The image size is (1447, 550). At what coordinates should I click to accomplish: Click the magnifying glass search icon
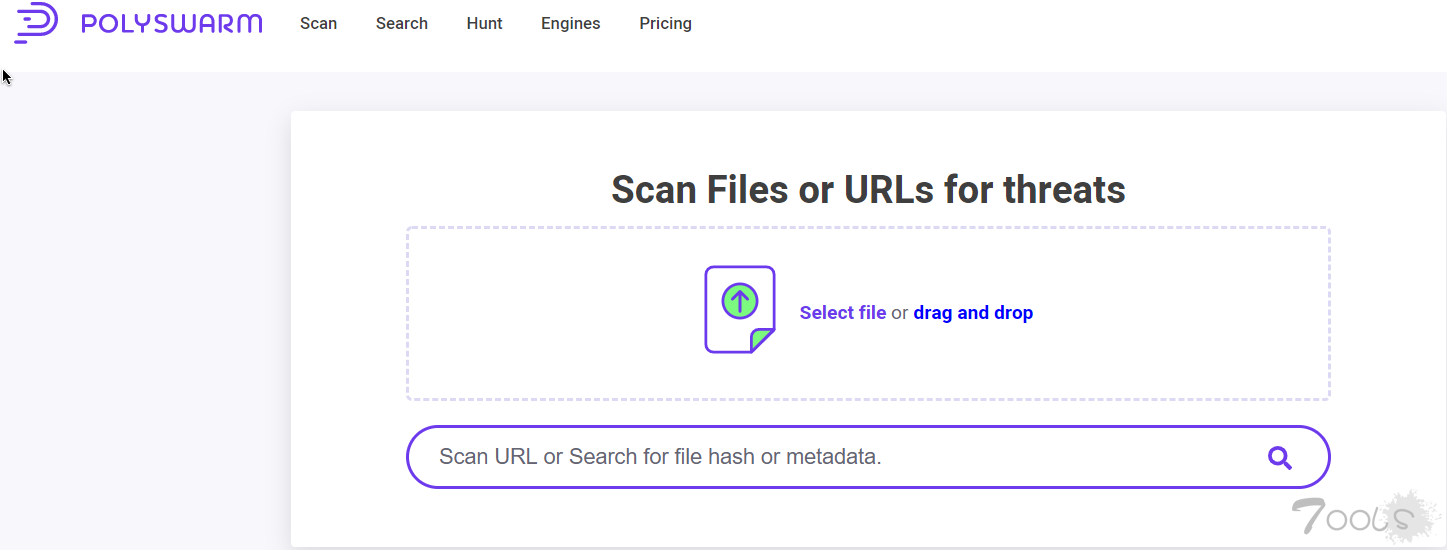(1280, 458)
